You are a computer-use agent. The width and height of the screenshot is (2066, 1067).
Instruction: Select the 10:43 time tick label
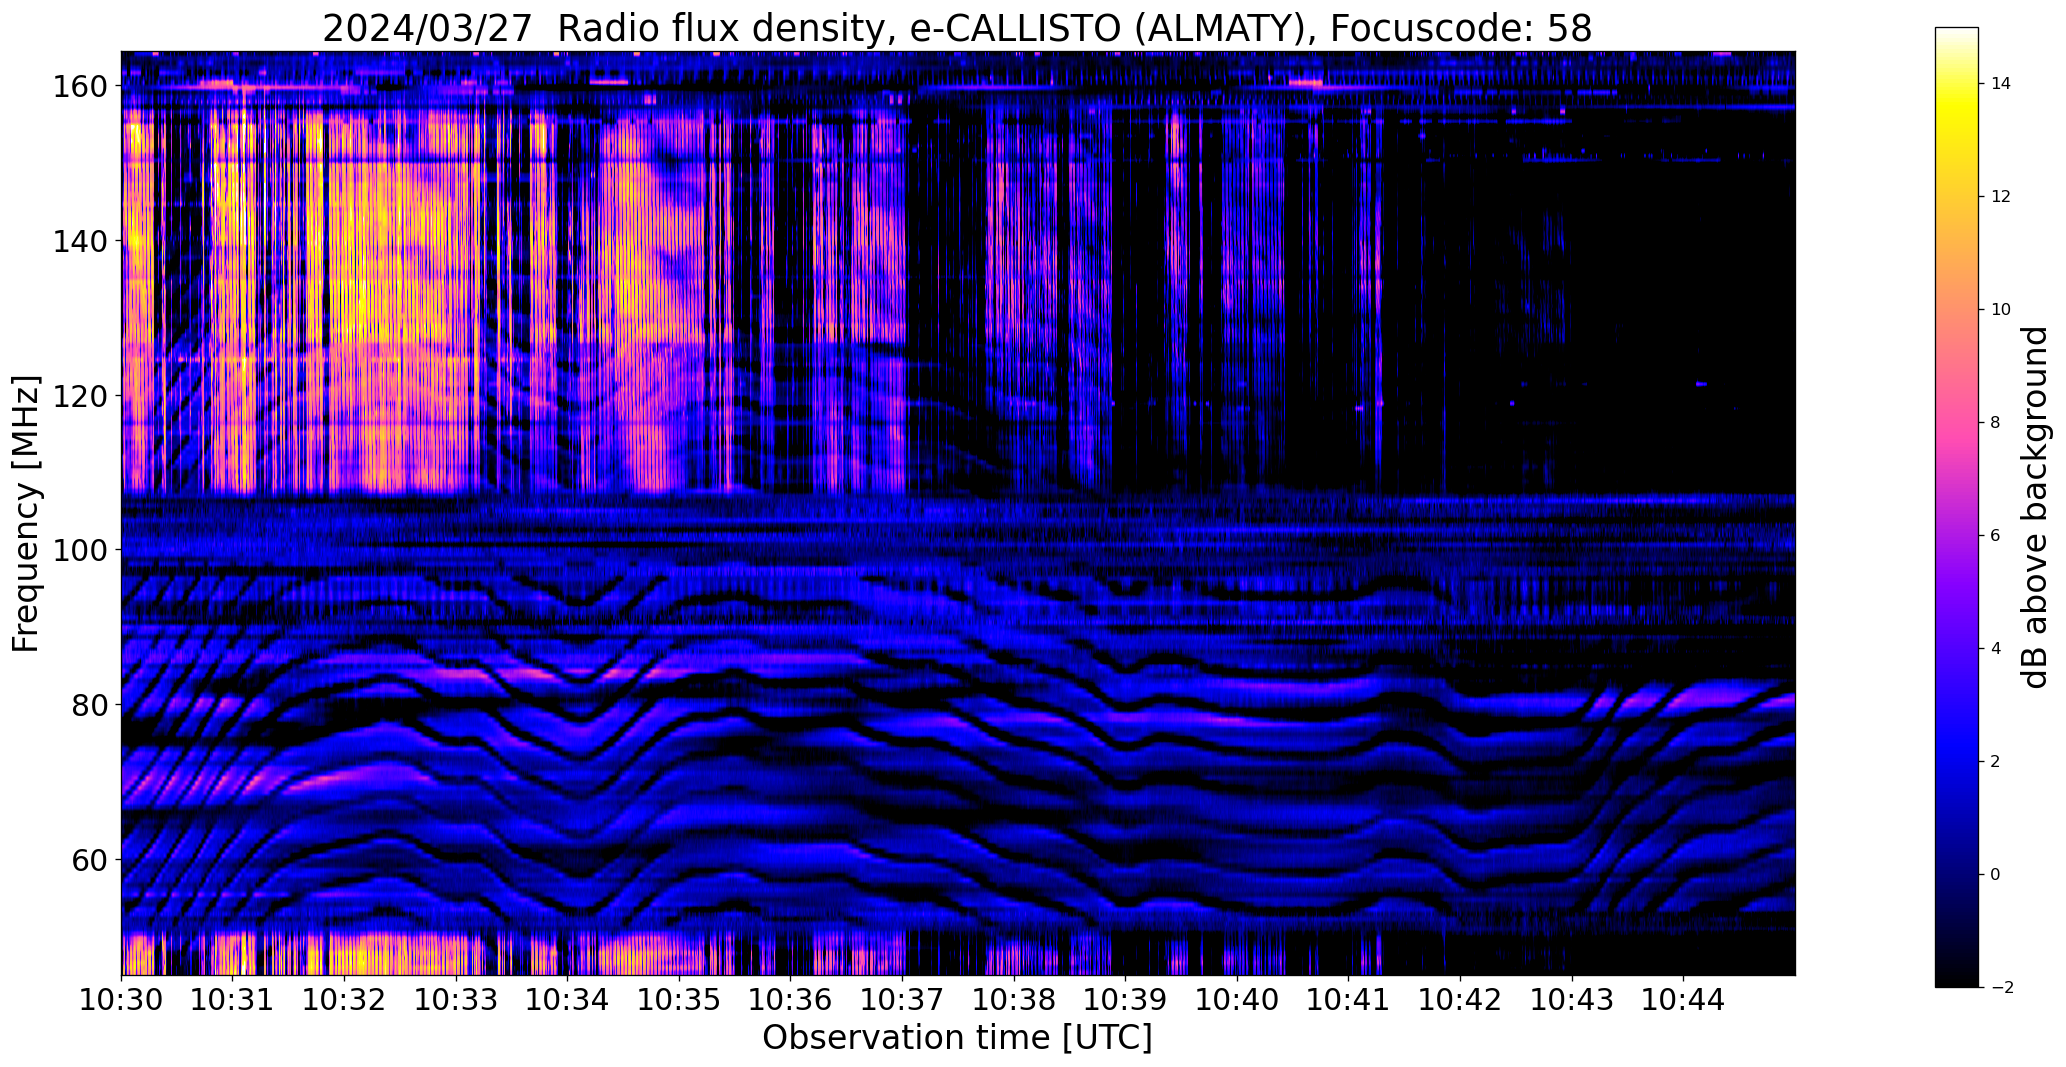click(1571, 1000)
